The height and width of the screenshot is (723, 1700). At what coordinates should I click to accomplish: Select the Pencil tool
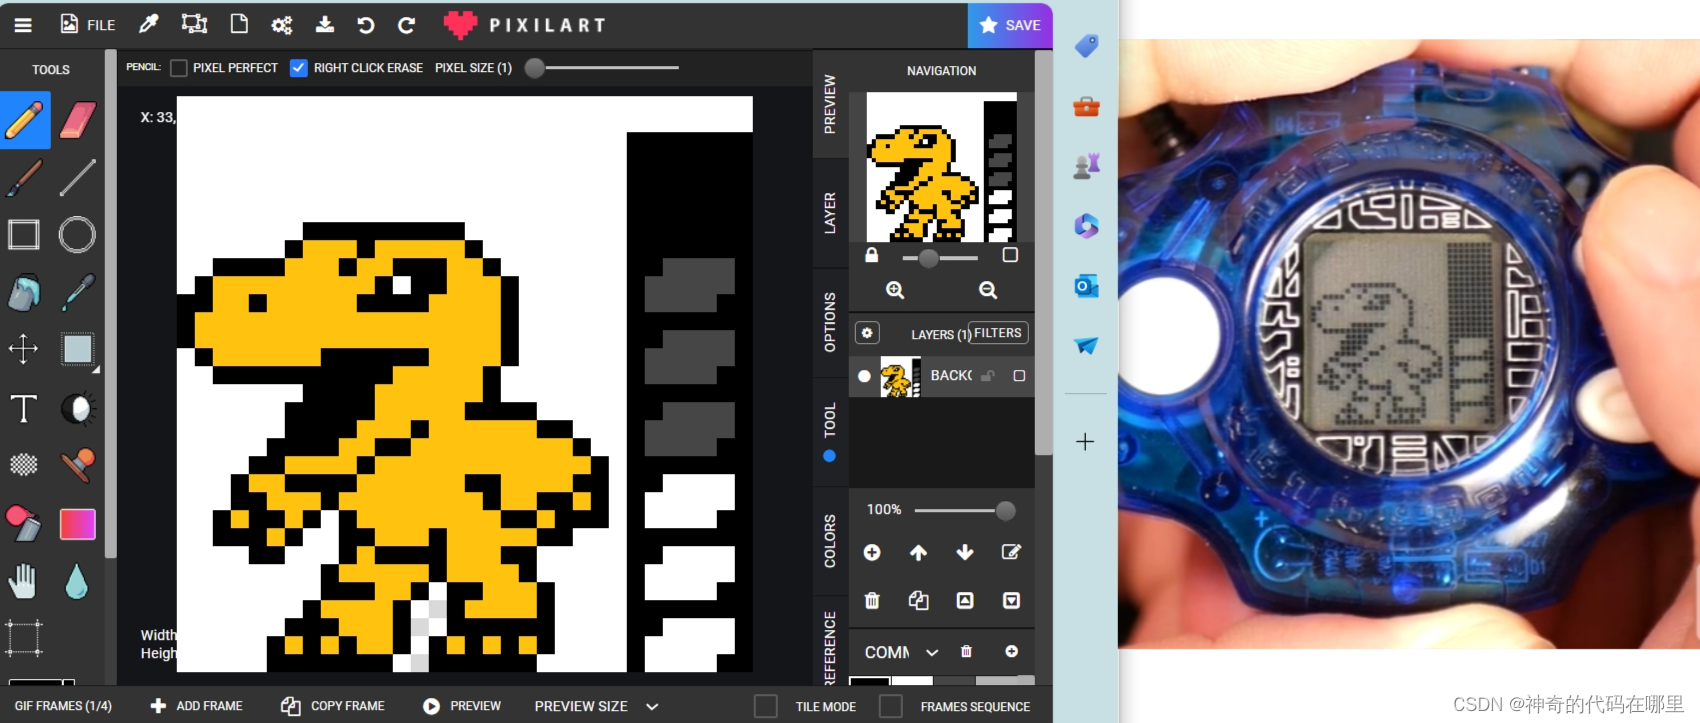click(24, 120)
